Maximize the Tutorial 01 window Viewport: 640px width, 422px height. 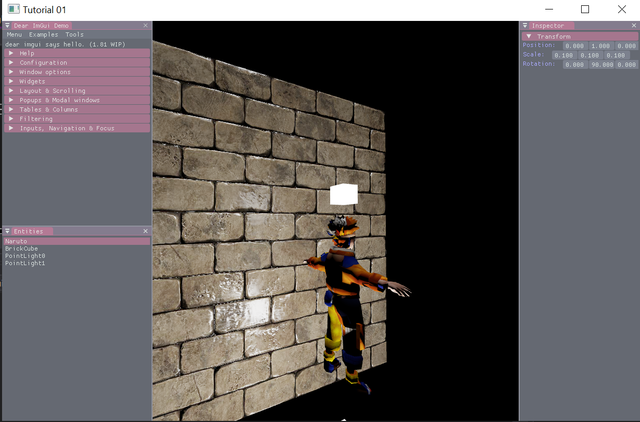[x=585, y=9]
